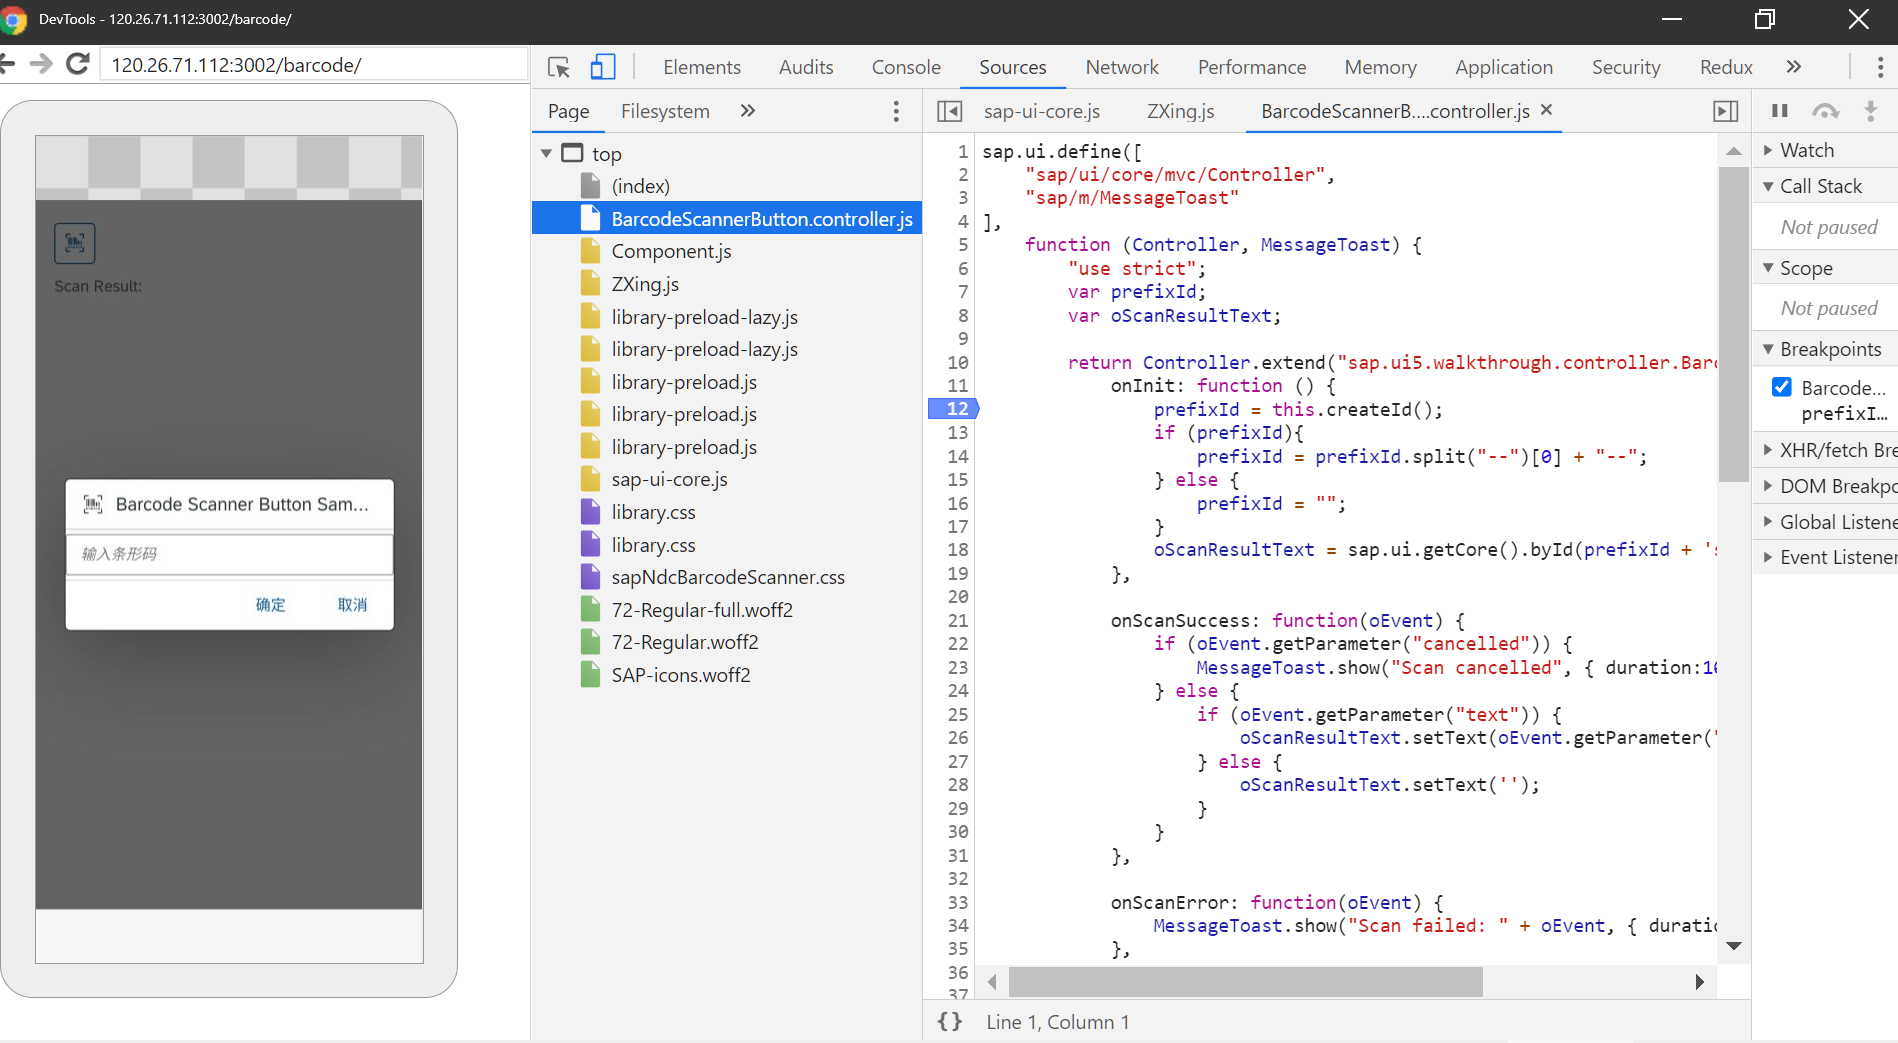The image size is (1898, 1043).
Task: Collapse the top frame tree node
Action: coord(546,153)
